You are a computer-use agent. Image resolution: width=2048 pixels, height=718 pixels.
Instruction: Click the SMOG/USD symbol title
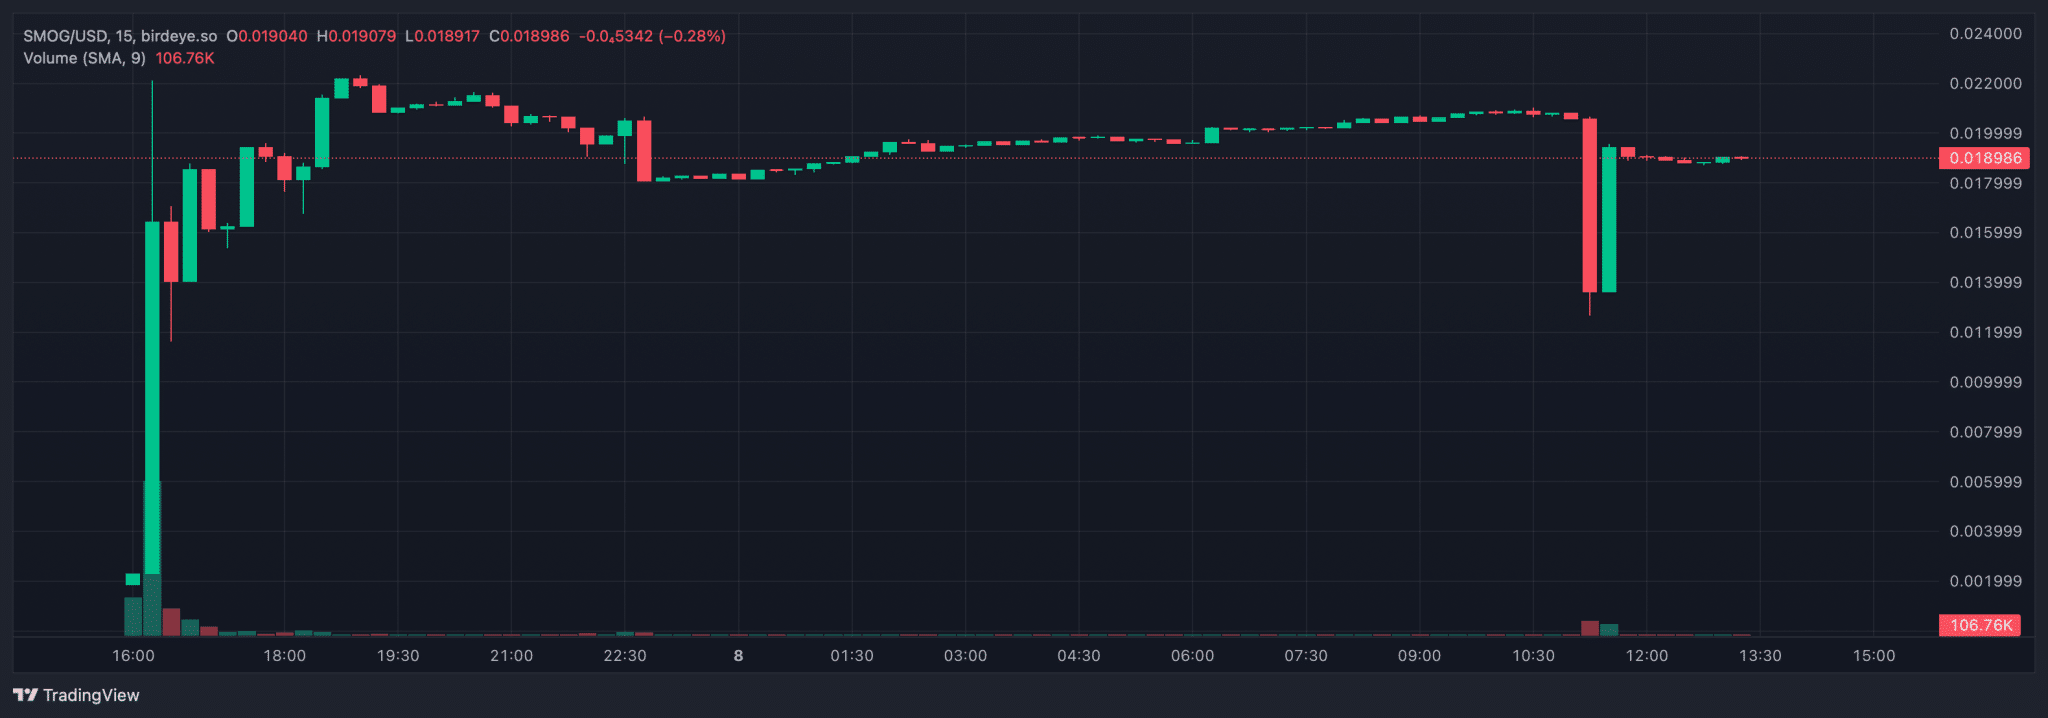click(65, 36)
